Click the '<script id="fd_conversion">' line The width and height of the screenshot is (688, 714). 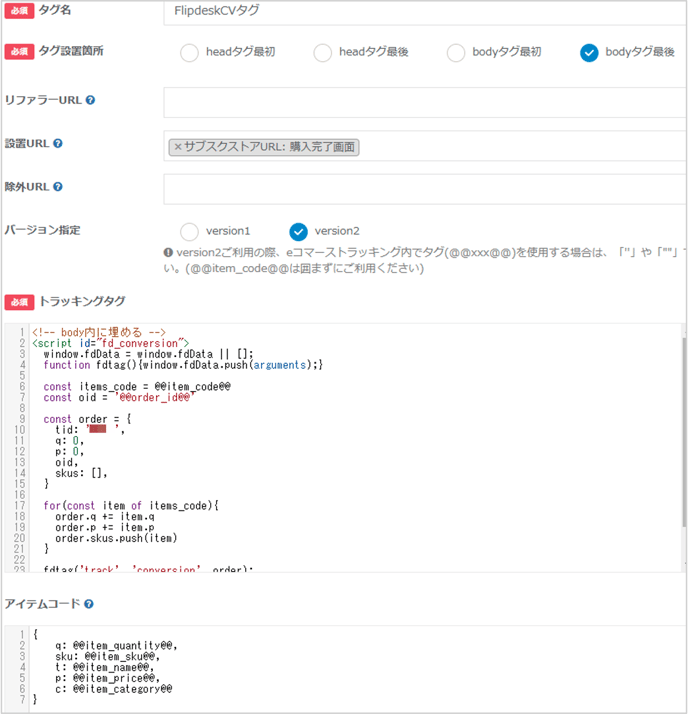[x=110, y=343]
